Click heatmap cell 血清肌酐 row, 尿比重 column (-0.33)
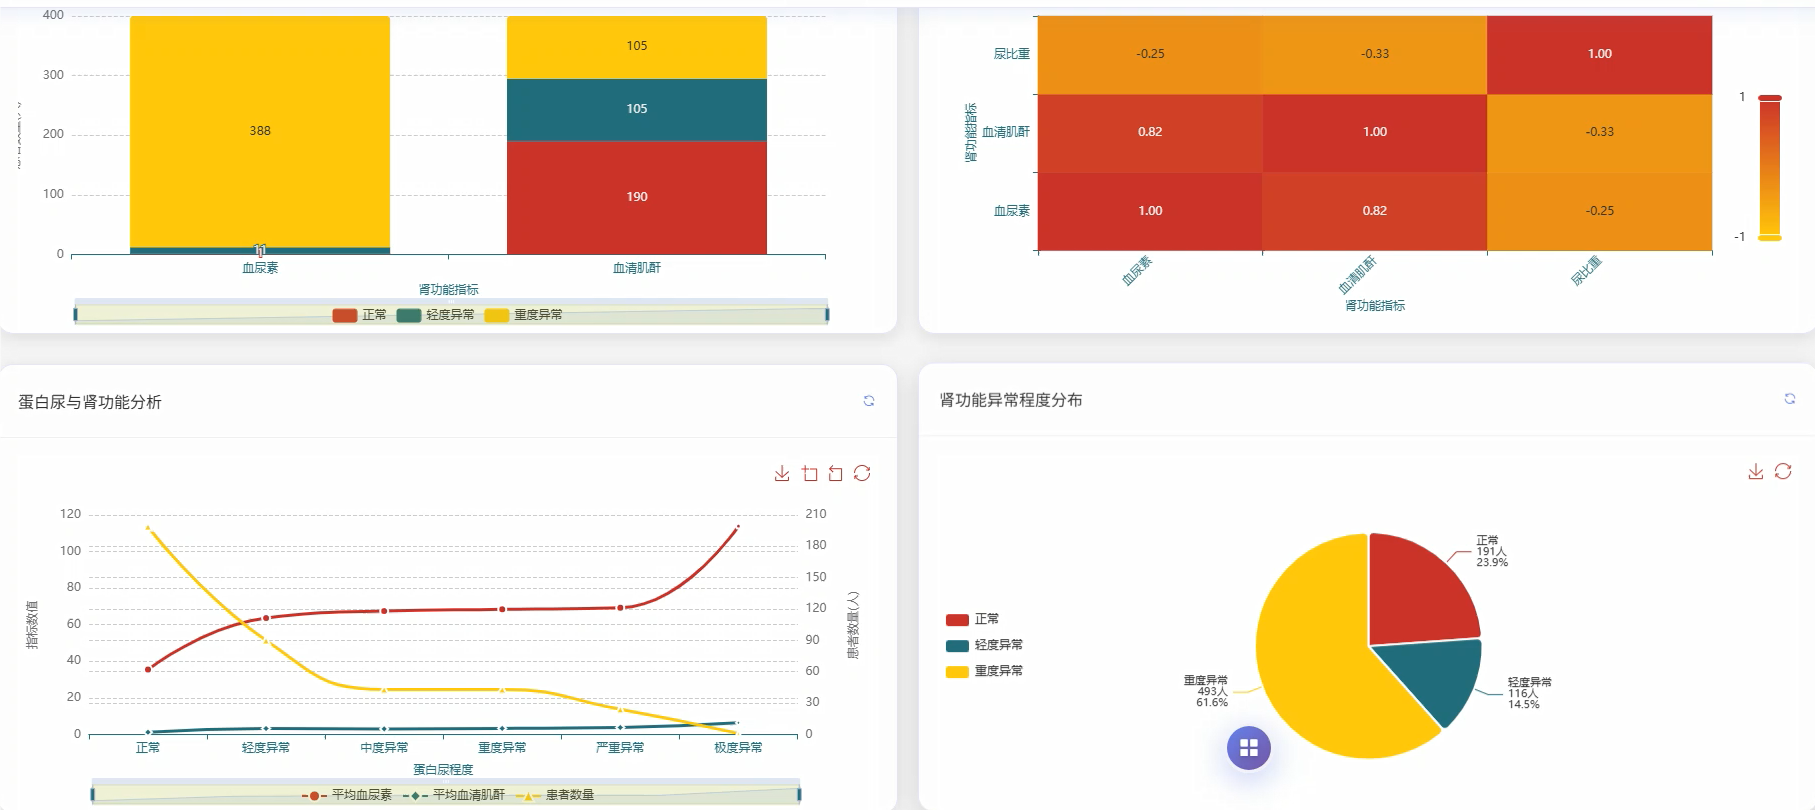Viewport: 1815px width, 810px height. point(1600,132)
